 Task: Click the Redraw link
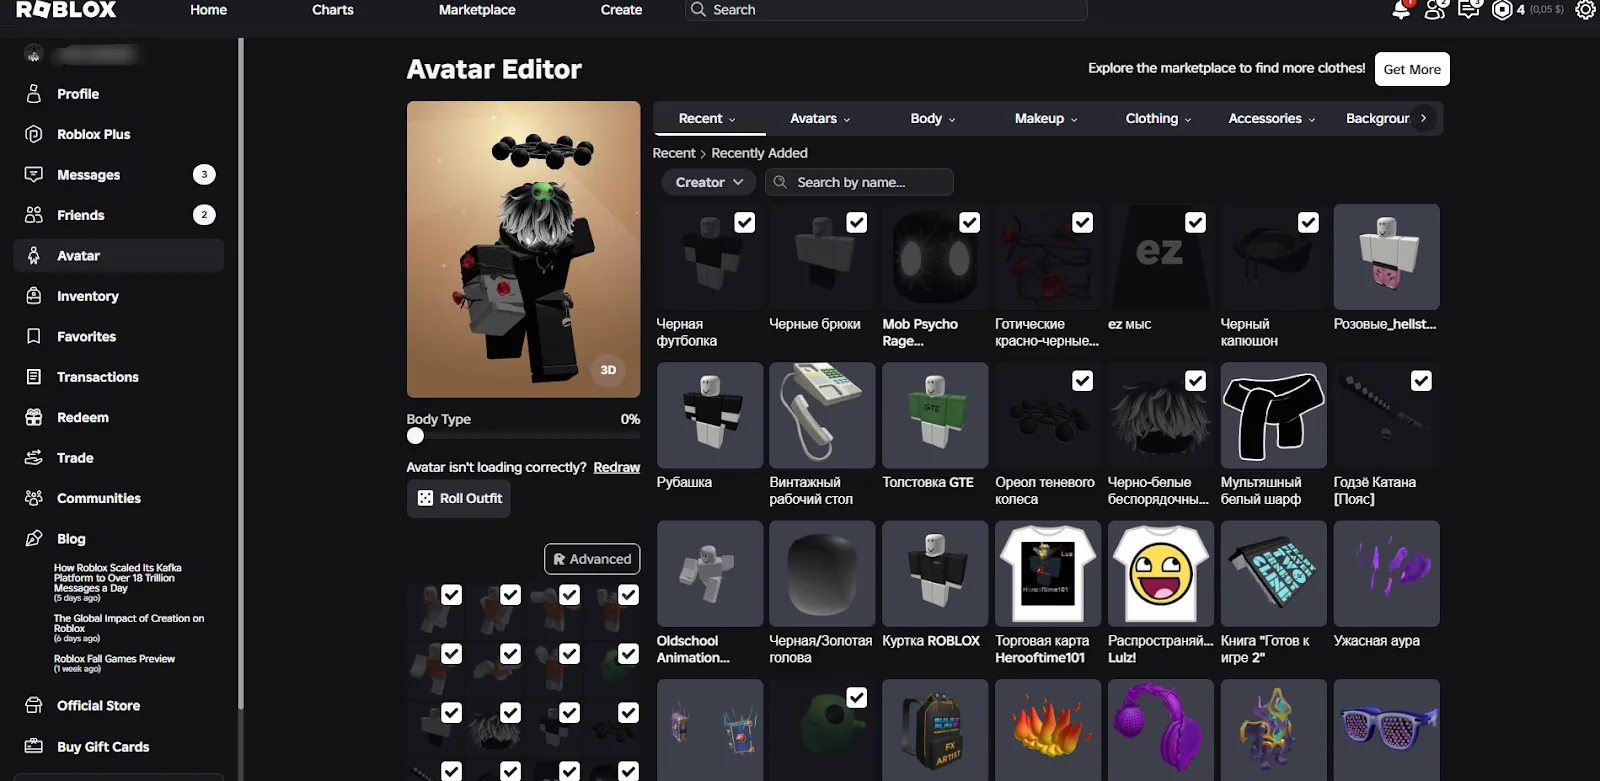point(616,467)
